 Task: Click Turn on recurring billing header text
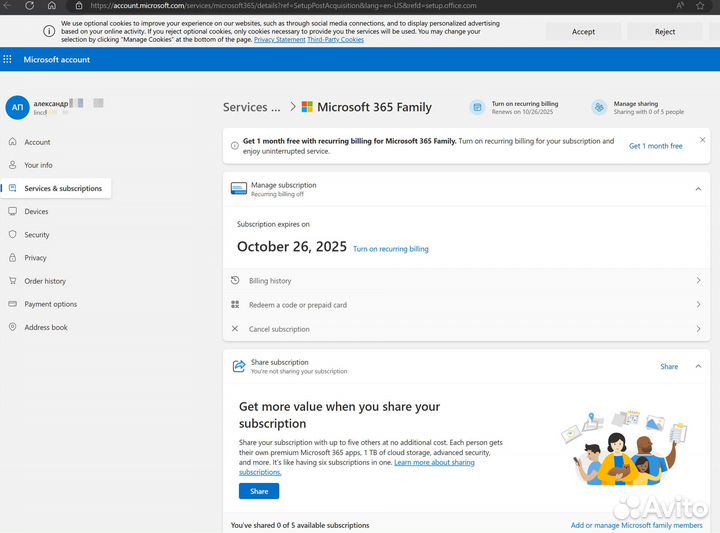525,104
